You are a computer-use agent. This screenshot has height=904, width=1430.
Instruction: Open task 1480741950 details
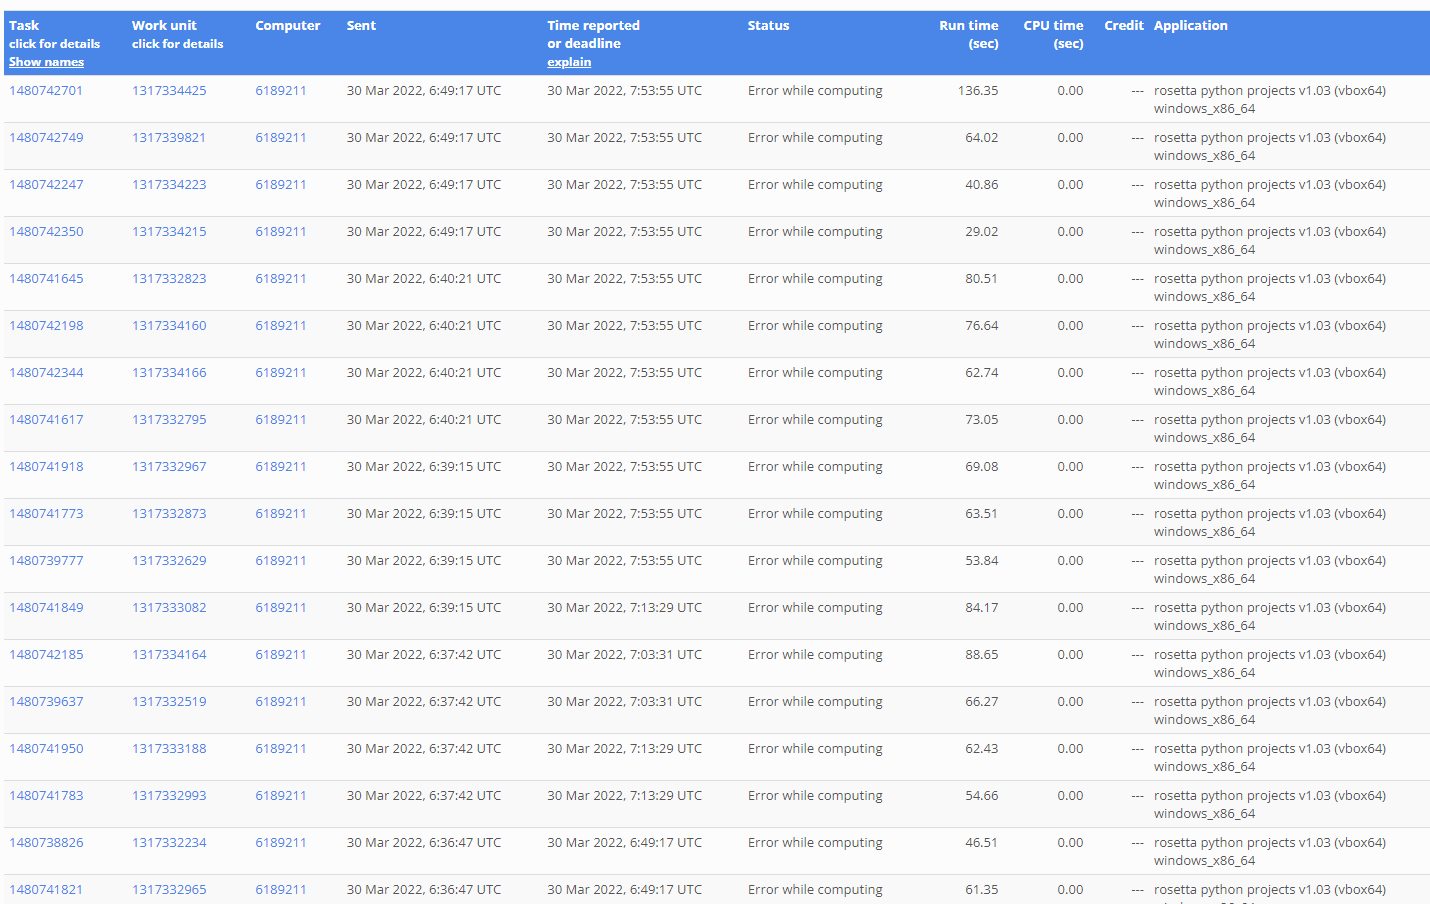pos(46,748)
